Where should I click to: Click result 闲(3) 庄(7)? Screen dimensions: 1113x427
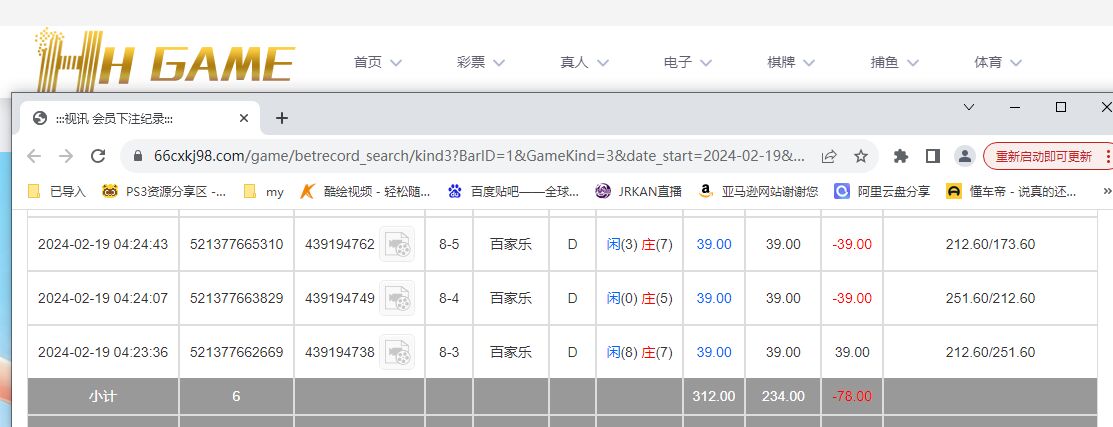click(640, 244)
